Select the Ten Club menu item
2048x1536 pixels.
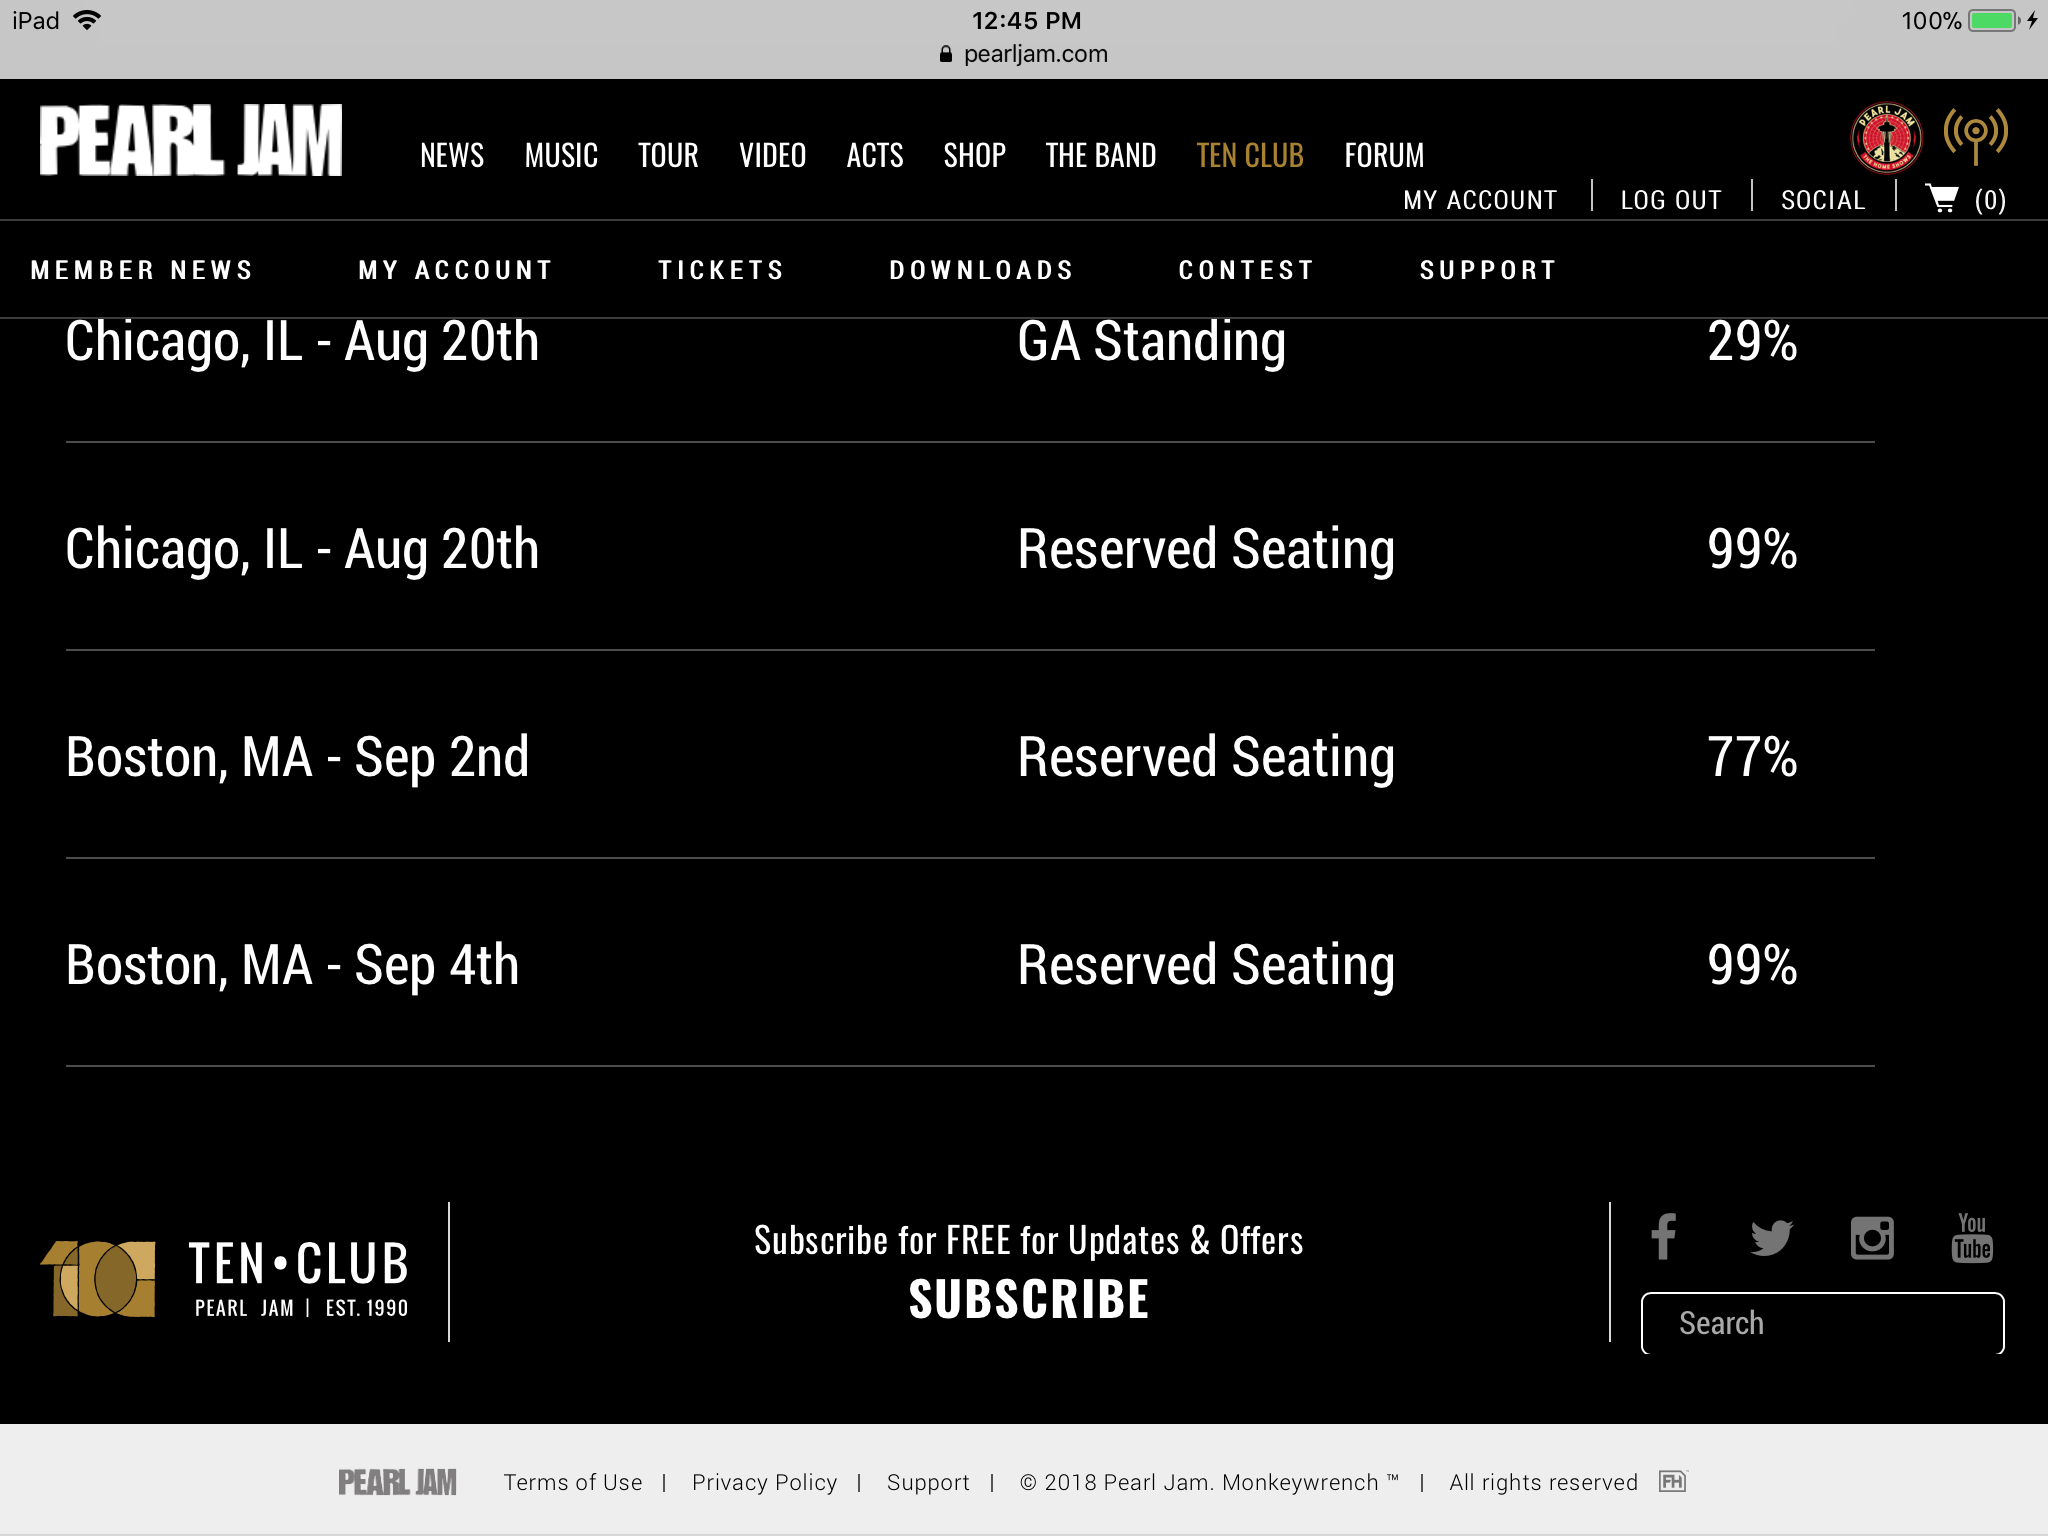click(x=1250, y=156)
